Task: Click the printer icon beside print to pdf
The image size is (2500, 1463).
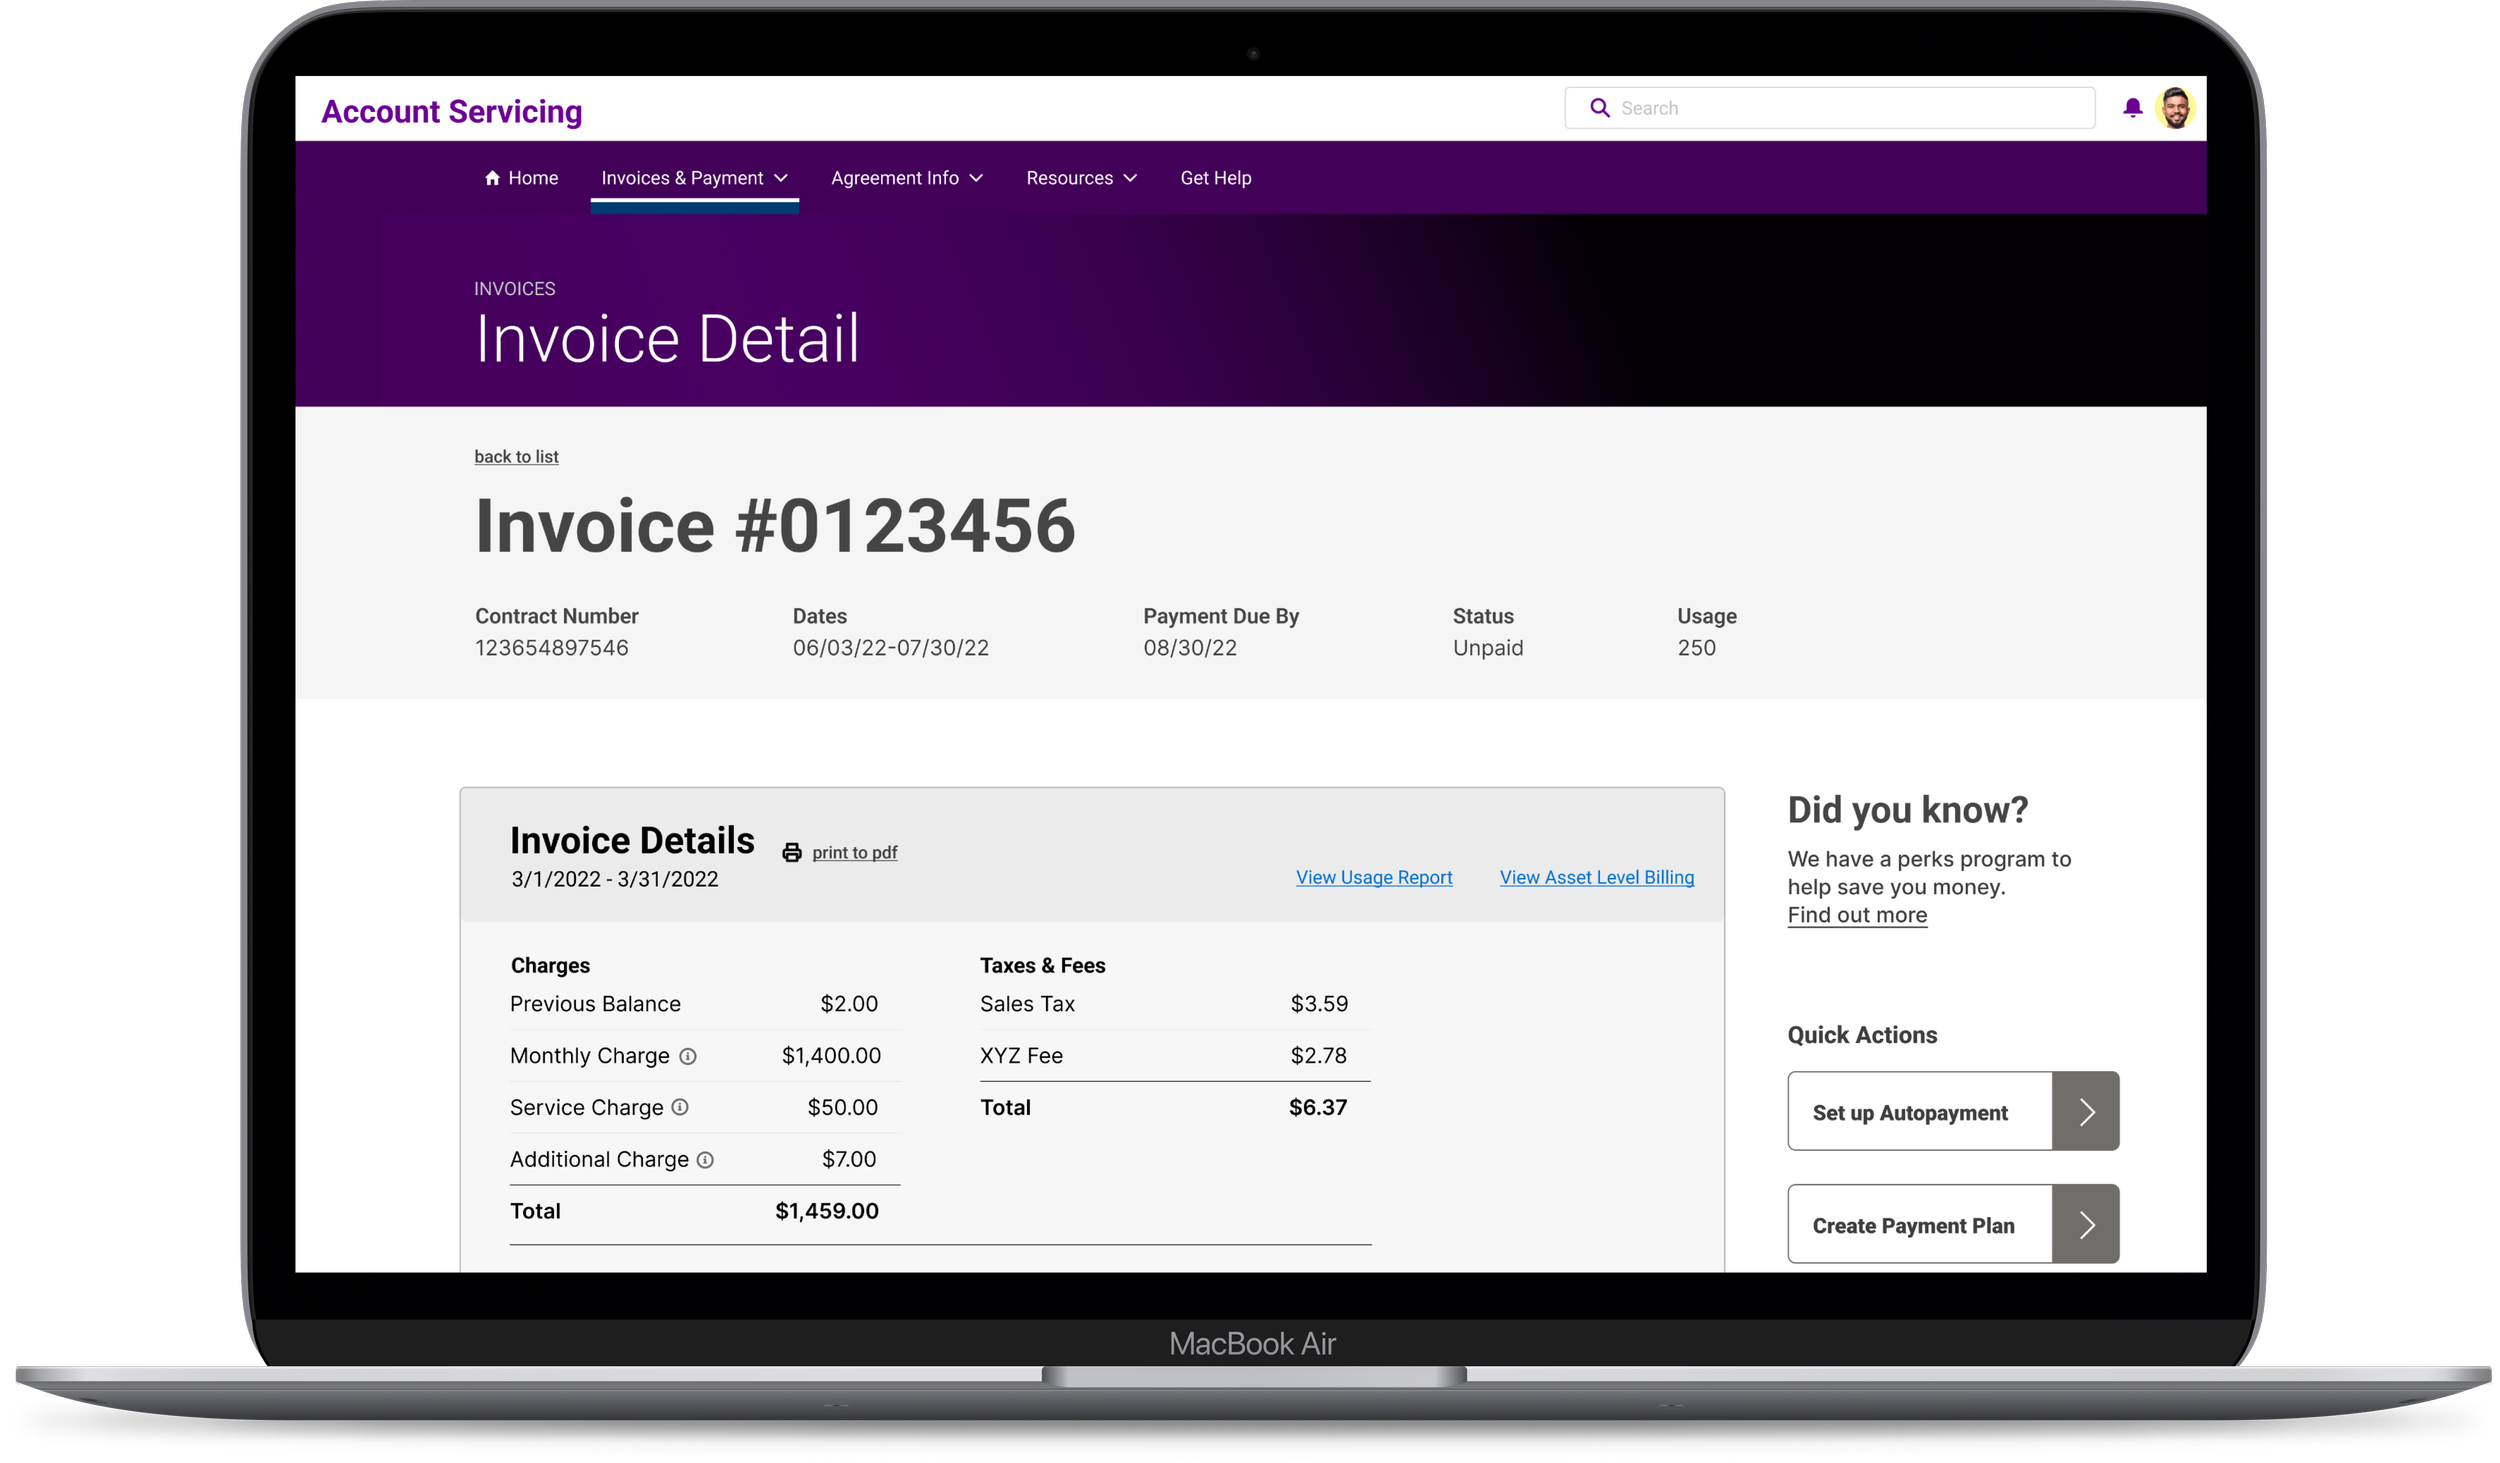Action: [x=792, y=852]
